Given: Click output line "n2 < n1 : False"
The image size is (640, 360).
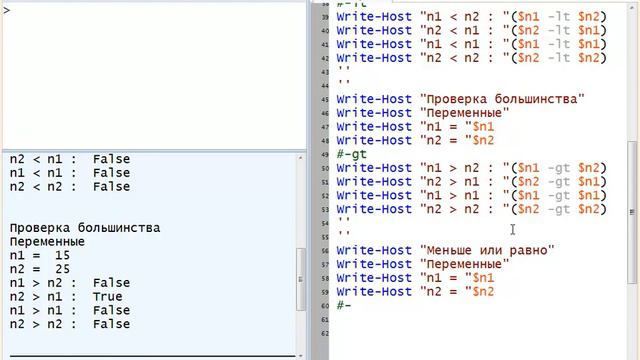Looking at the screenshot, I should point(70,159).
